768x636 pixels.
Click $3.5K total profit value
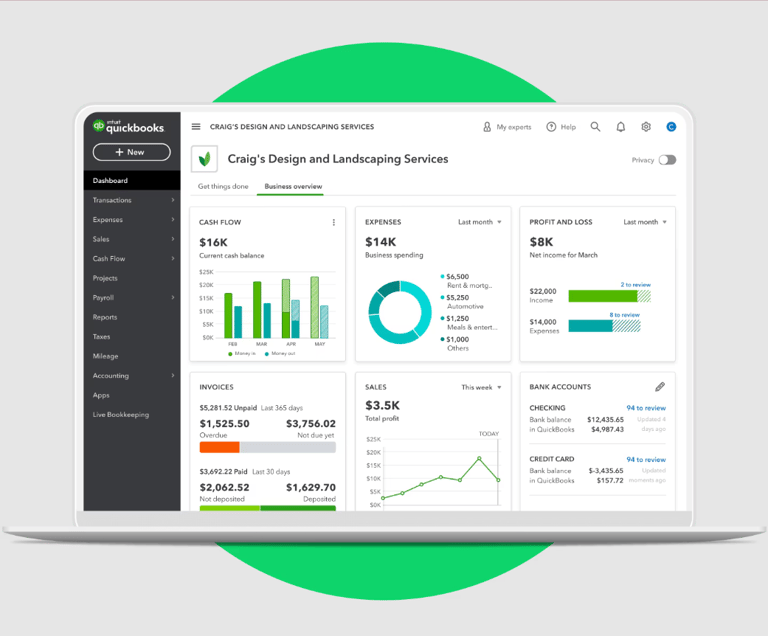383,405
